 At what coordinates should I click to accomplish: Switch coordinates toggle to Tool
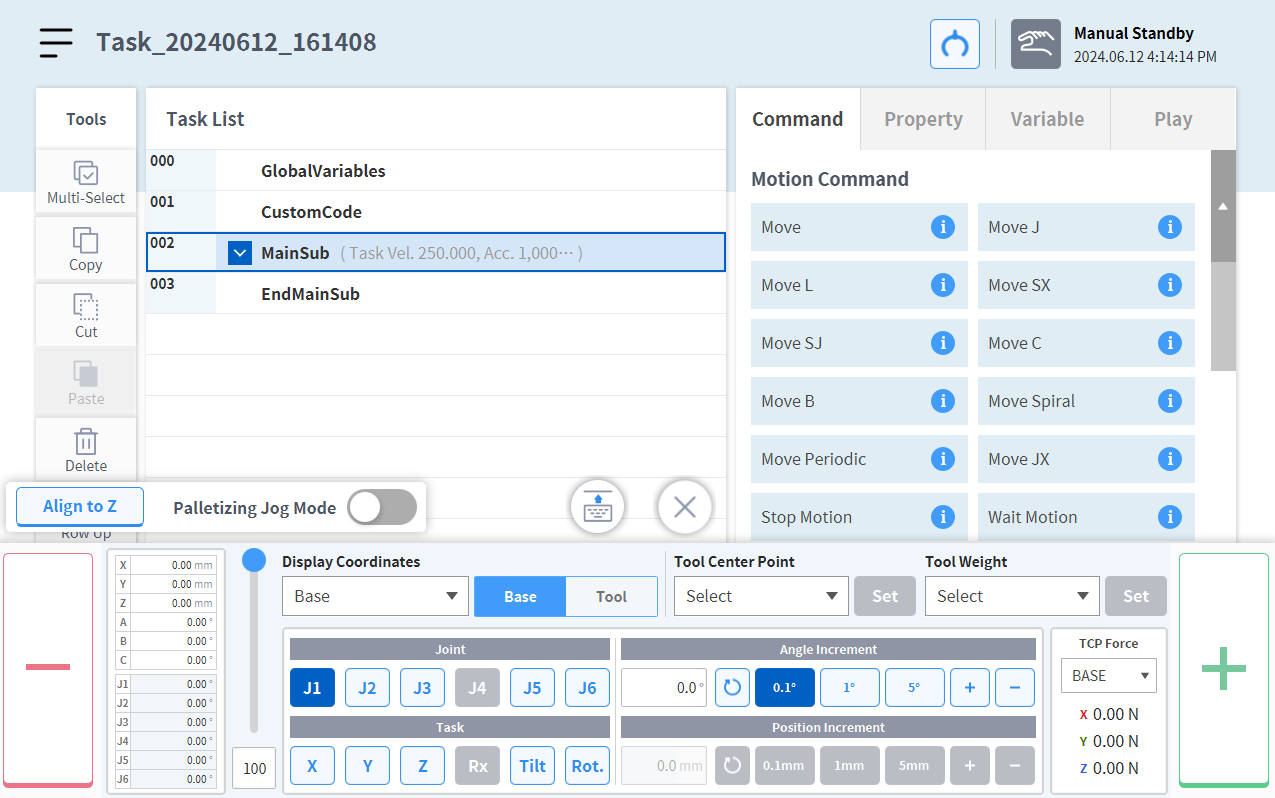click(611, 596)
